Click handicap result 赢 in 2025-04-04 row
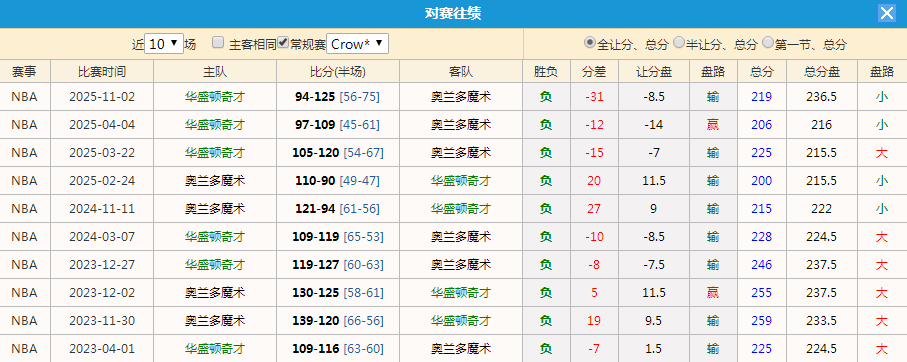The image size is (907, 362). click(713, 125)
